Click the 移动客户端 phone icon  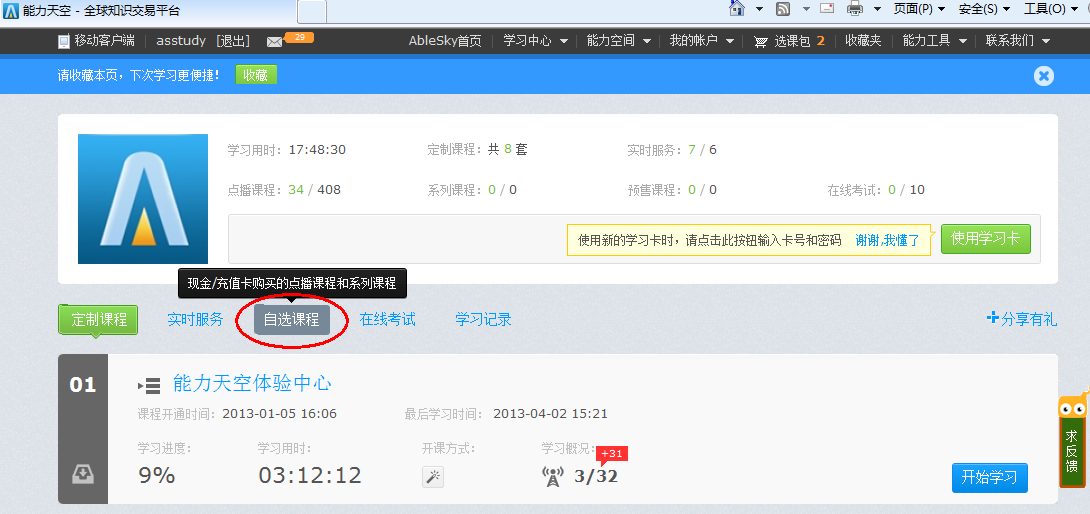pos(64,42)
